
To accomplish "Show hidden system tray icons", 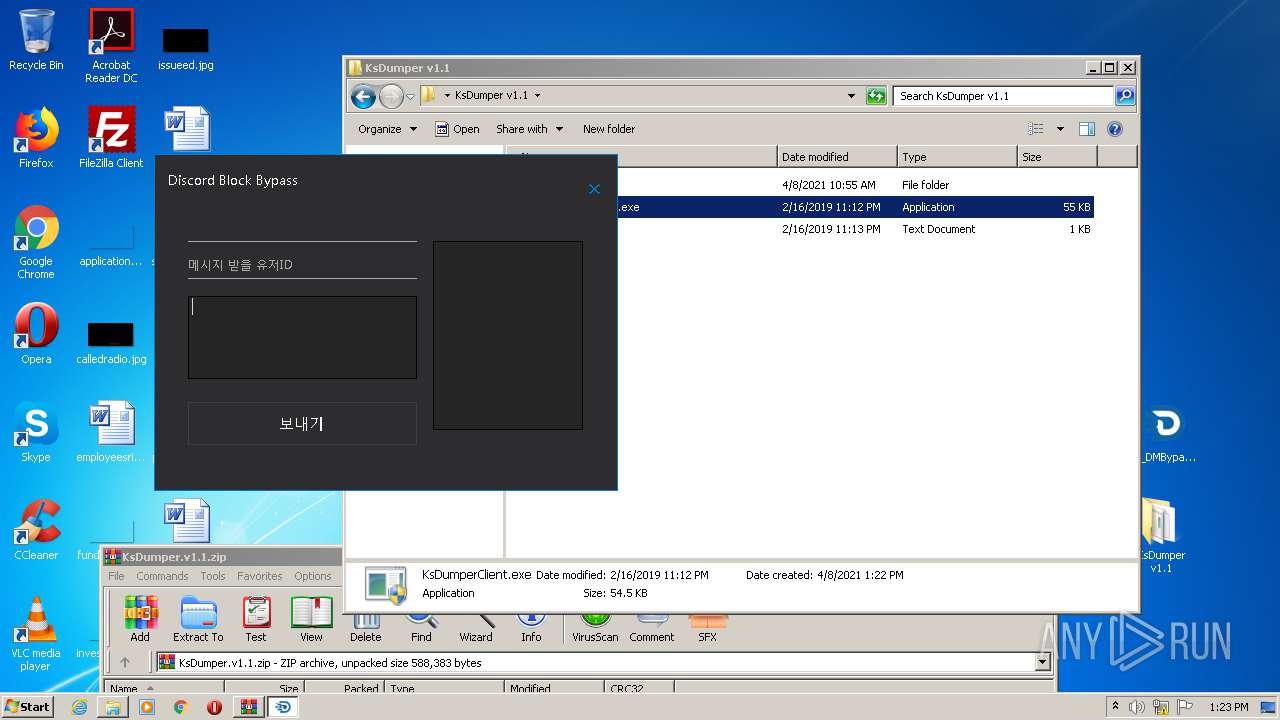I will [x=1116, y=707].
